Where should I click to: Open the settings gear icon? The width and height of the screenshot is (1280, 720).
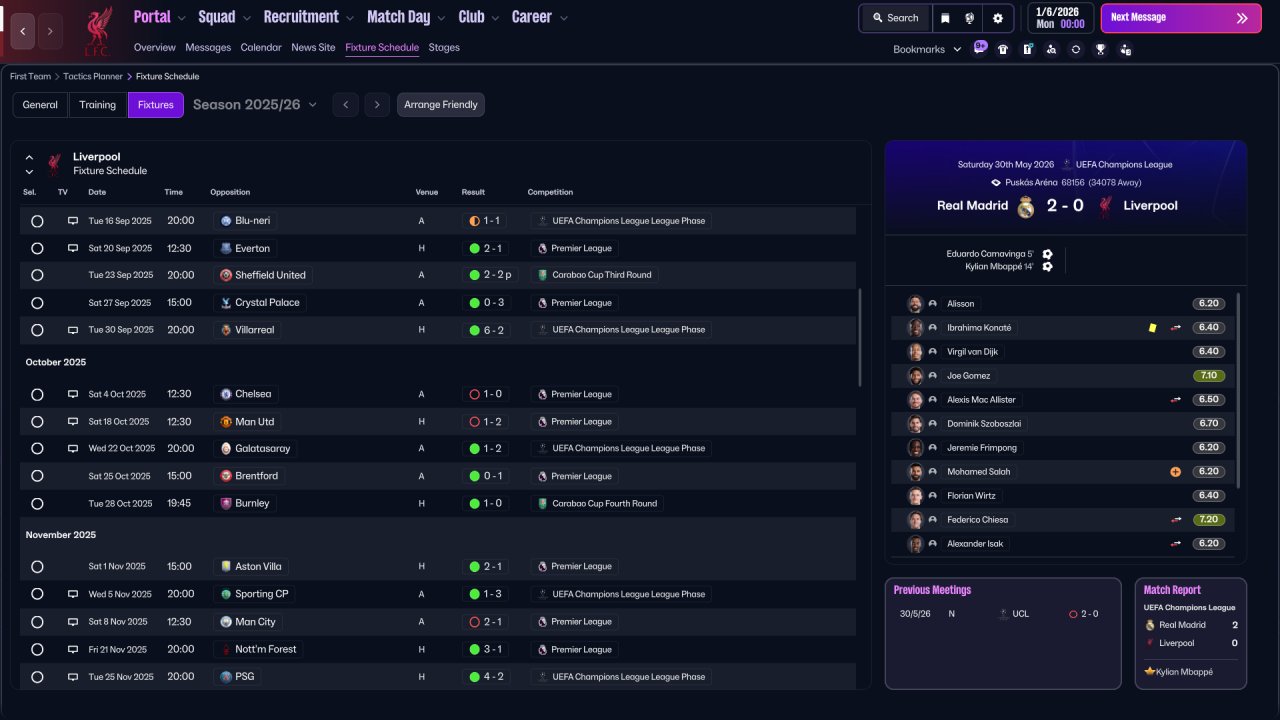(x=997, y=18)
